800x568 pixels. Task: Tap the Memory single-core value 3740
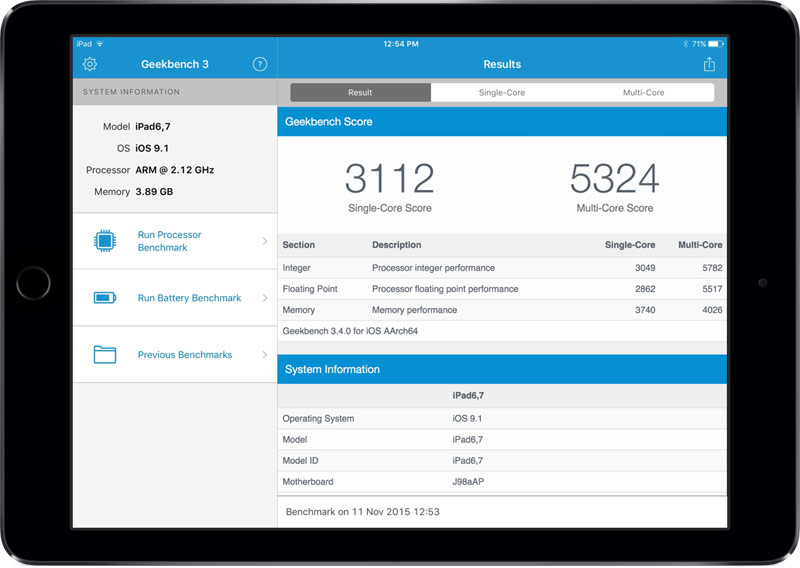(x=645, y=310)
